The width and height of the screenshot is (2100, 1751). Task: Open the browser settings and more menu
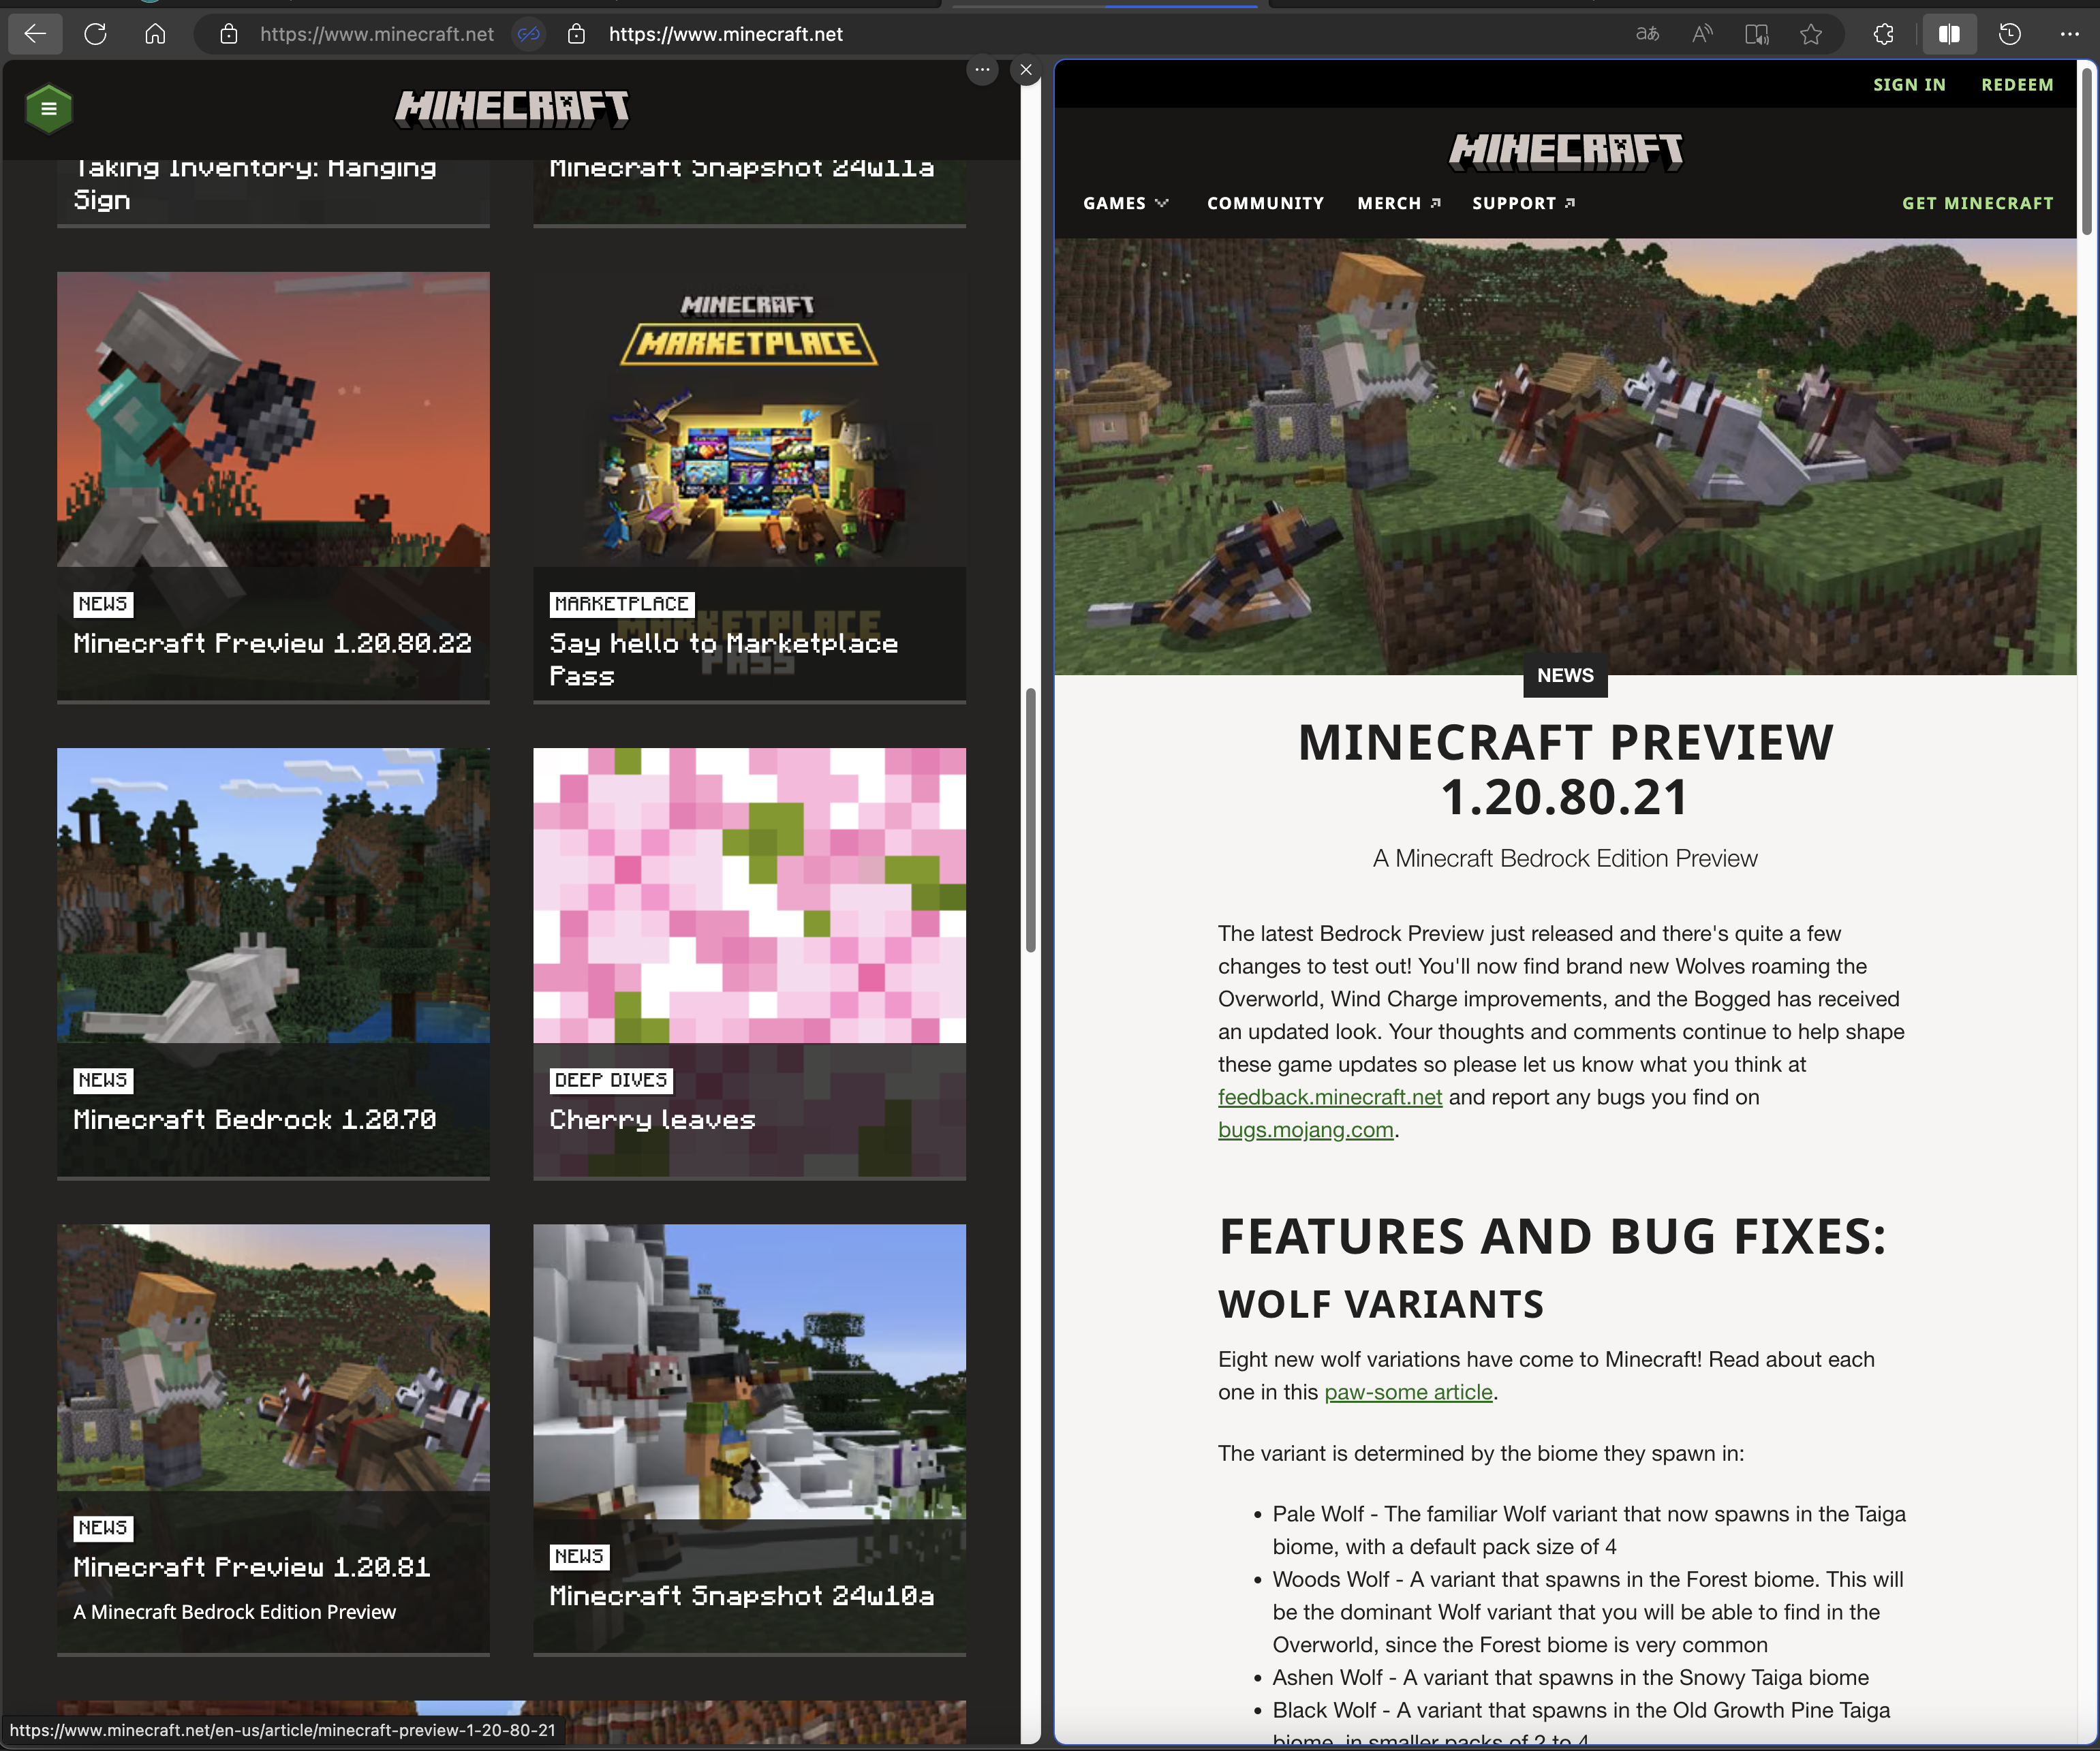click(2069, 34)
